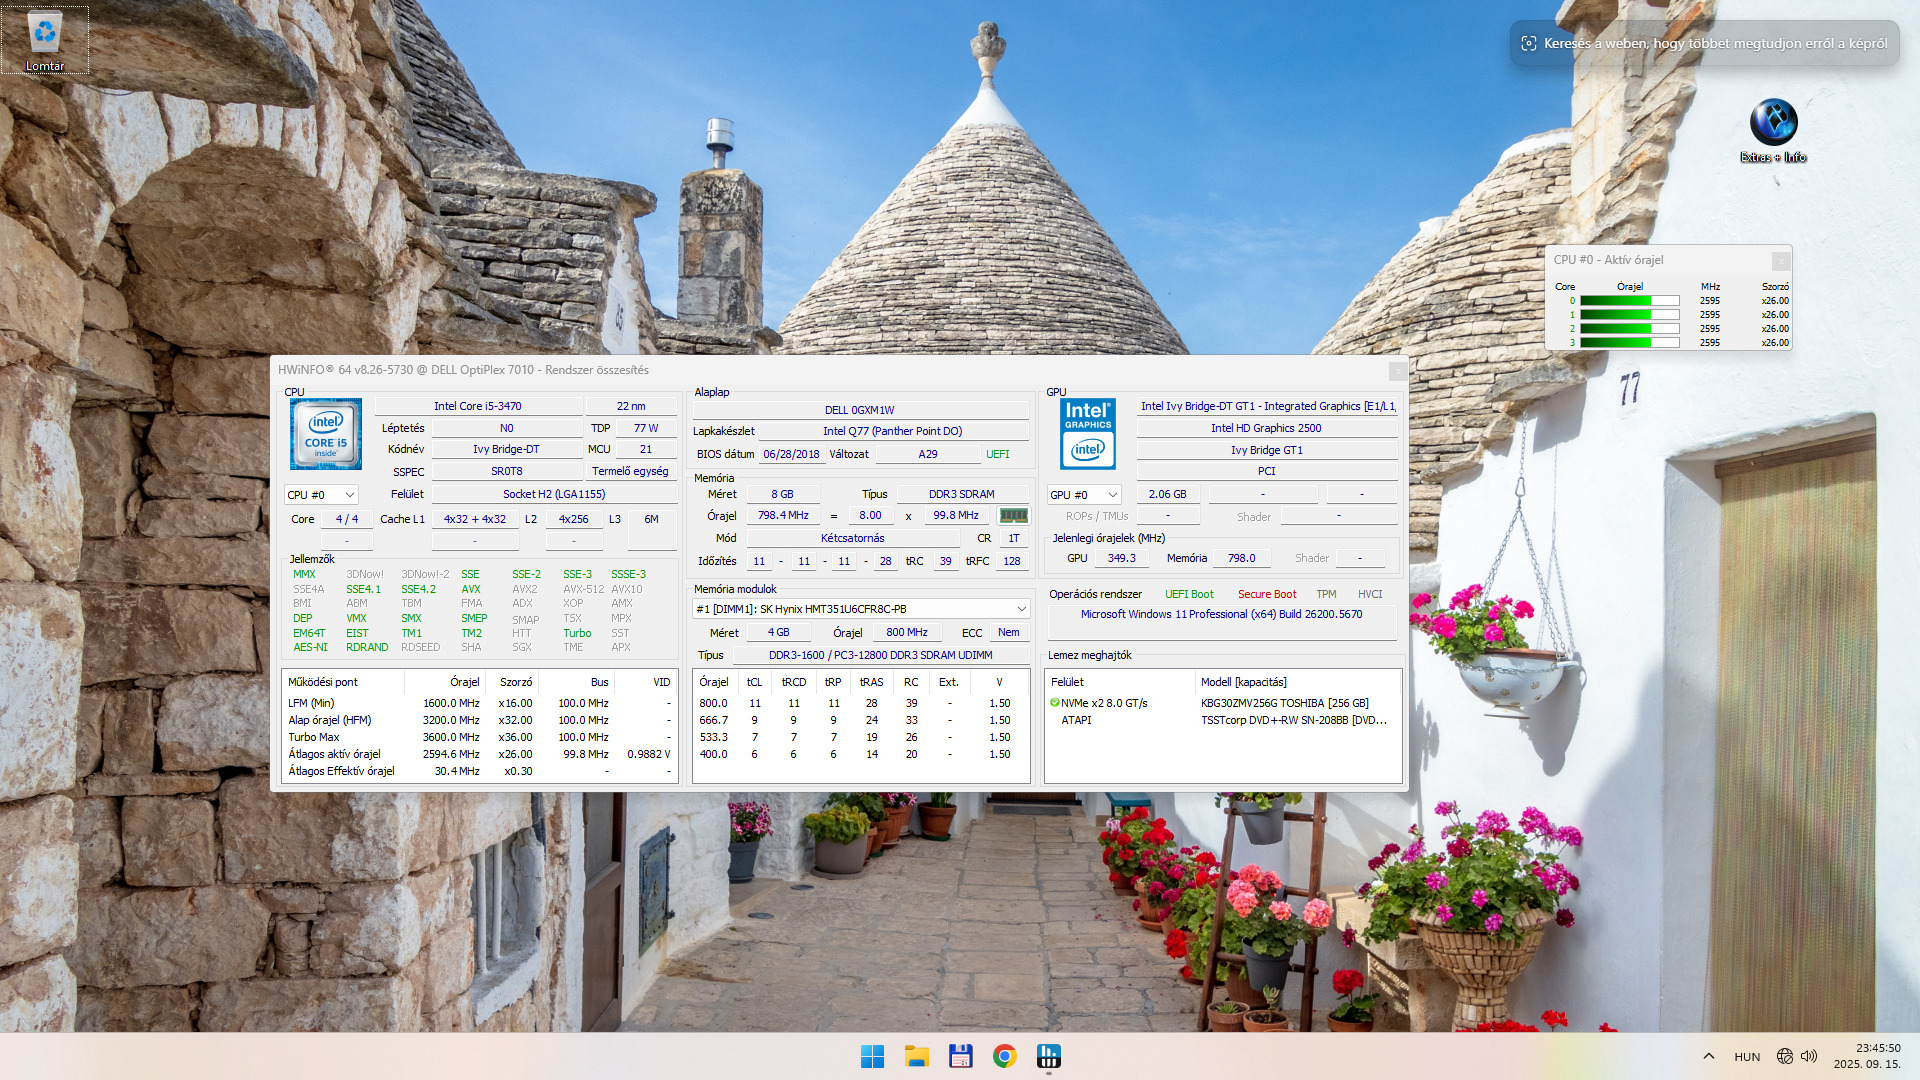Click the Intel Core i5 CPU logo
1920x1080 pixels.
point(325,434)
